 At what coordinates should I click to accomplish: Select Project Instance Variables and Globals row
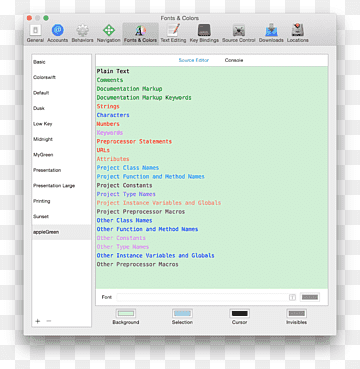[212, 203]
